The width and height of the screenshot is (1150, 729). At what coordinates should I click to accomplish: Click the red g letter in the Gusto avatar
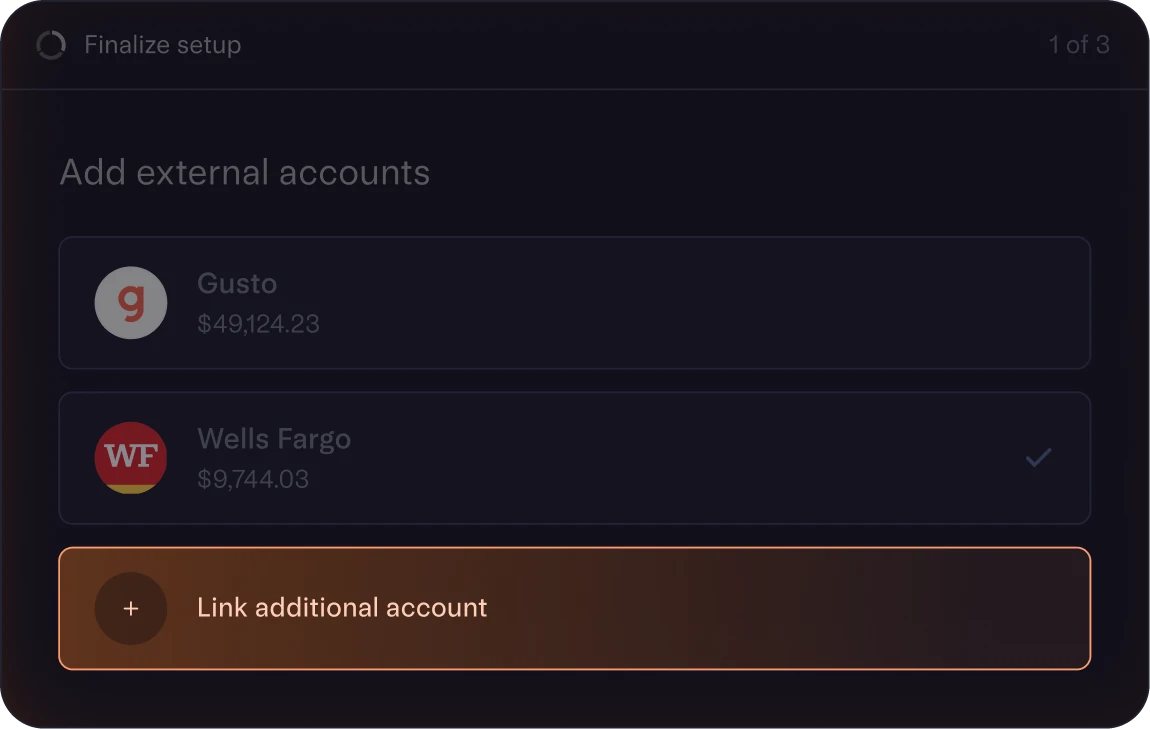[131, 302]
